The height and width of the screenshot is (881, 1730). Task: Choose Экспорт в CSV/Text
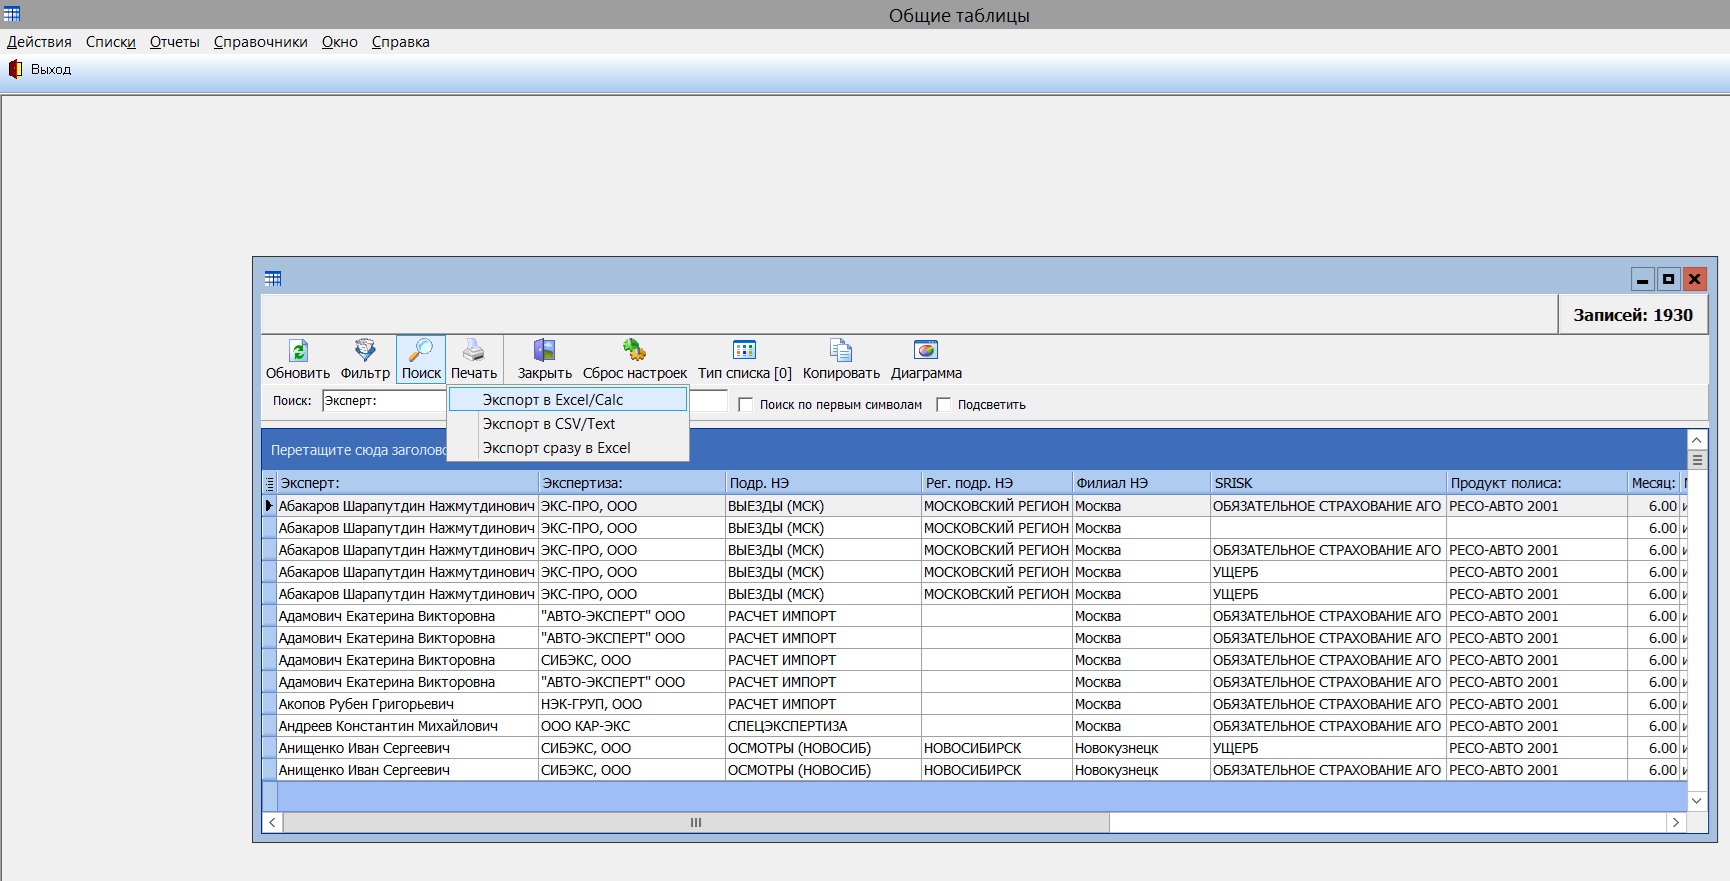coord(568,424)
